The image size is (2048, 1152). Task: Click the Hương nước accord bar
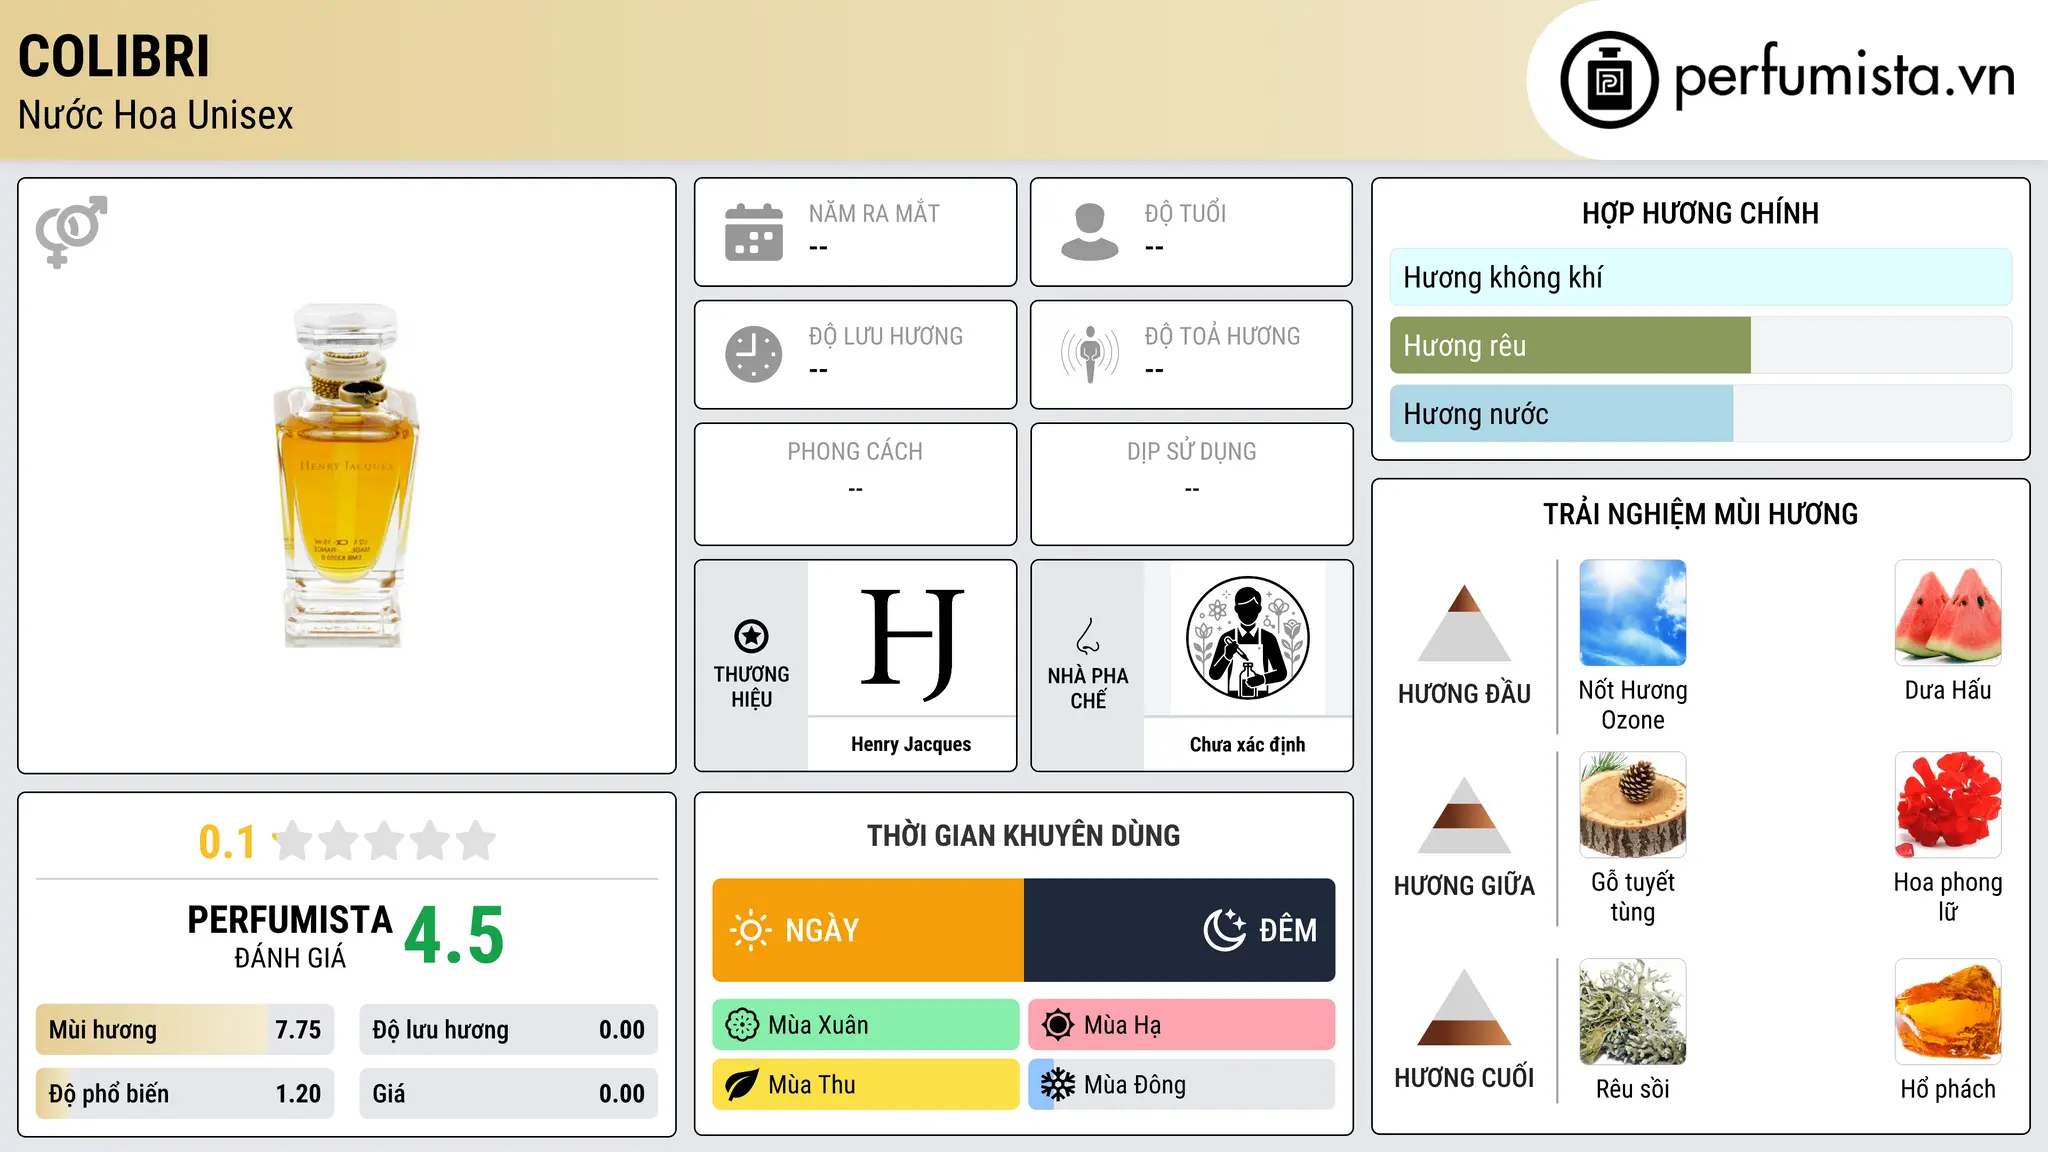(x=1701, y=413)
